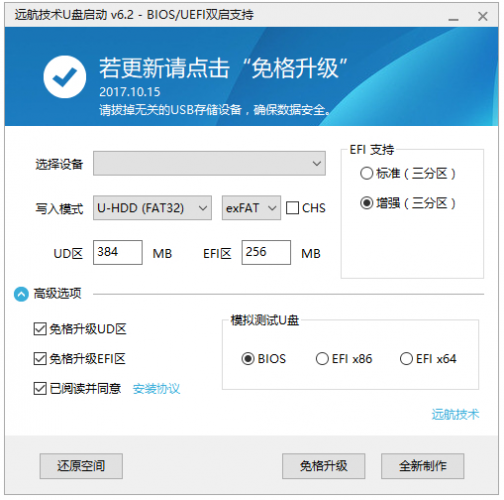Viewport: 504px width, 500px height.
Task: Click the 还原空间 button
Action: pos(81,466)
